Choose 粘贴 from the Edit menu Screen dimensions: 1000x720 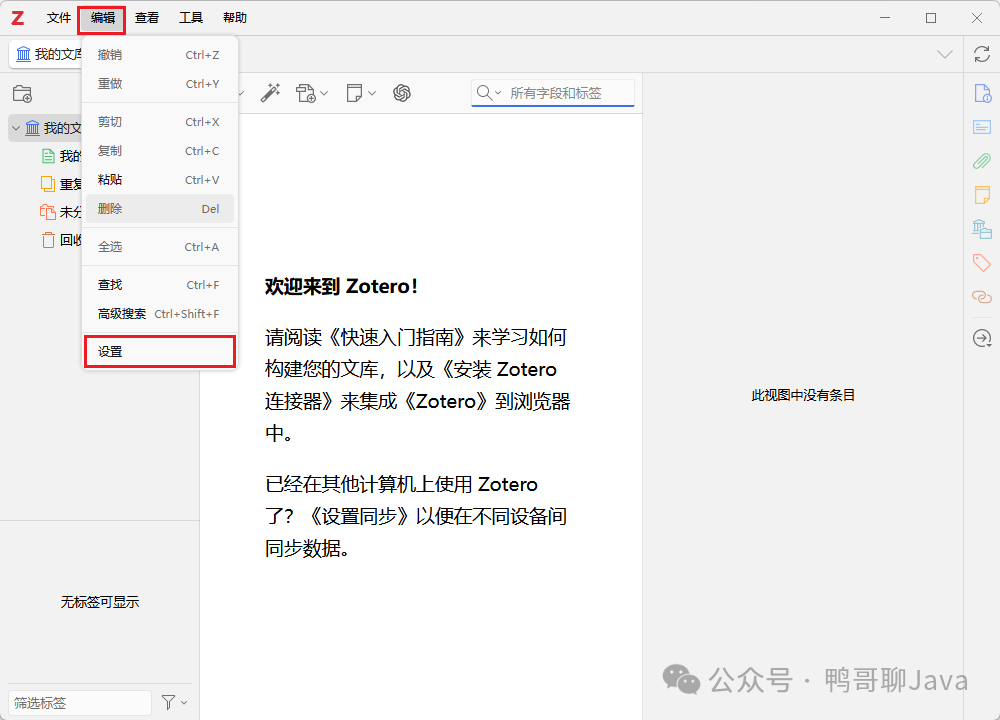click(159, 180)
